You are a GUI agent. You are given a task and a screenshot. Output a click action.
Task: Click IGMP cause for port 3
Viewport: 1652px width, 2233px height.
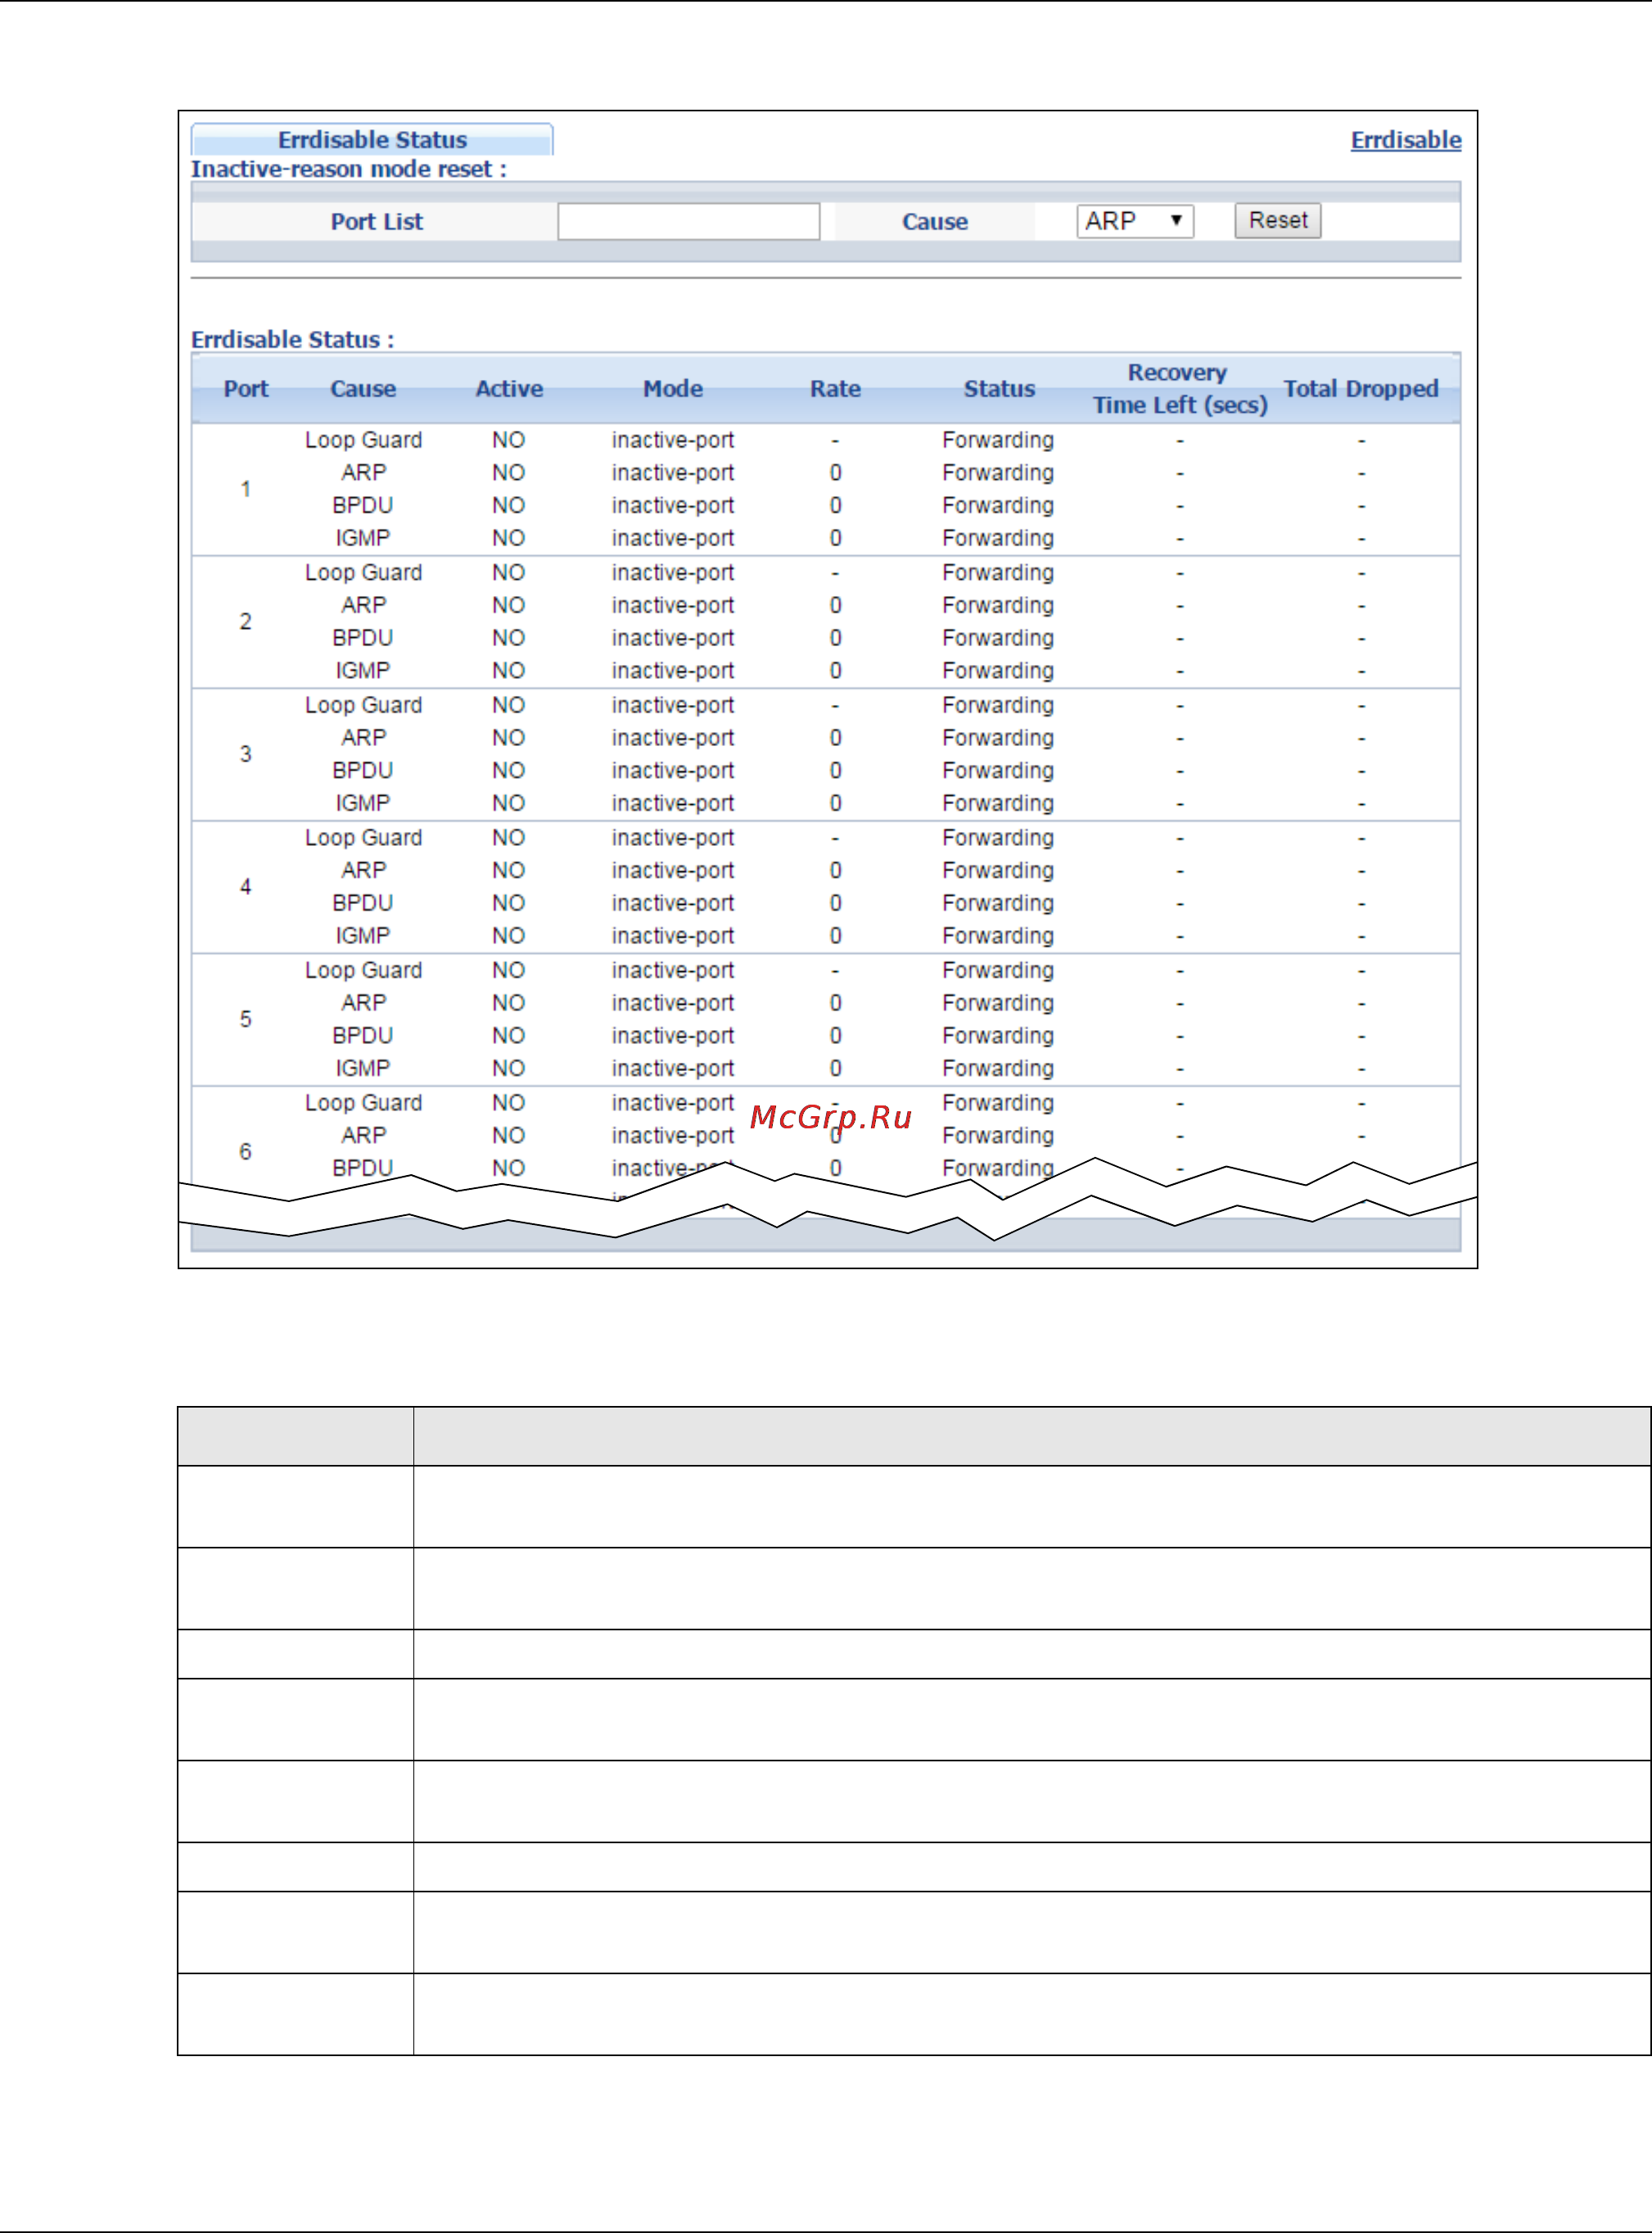[x=363, y=803]
